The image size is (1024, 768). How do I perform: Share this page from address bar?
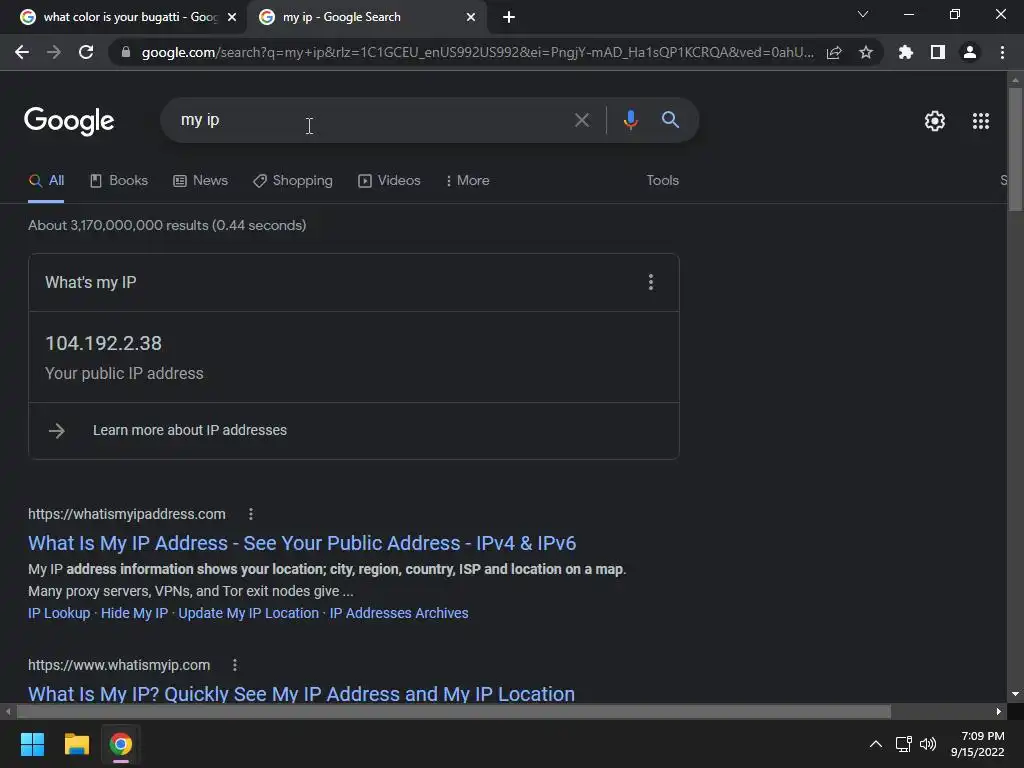[x=834, y=52]
